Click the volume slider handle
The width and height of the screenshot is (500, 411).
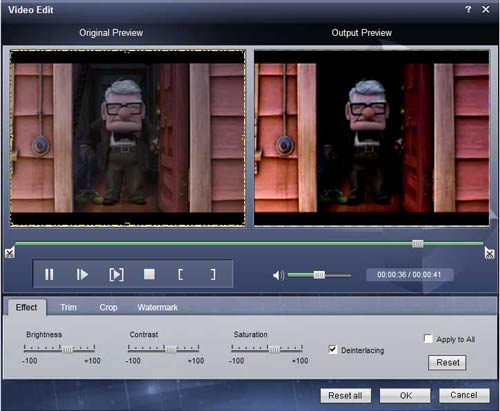(x=319, y=275)
